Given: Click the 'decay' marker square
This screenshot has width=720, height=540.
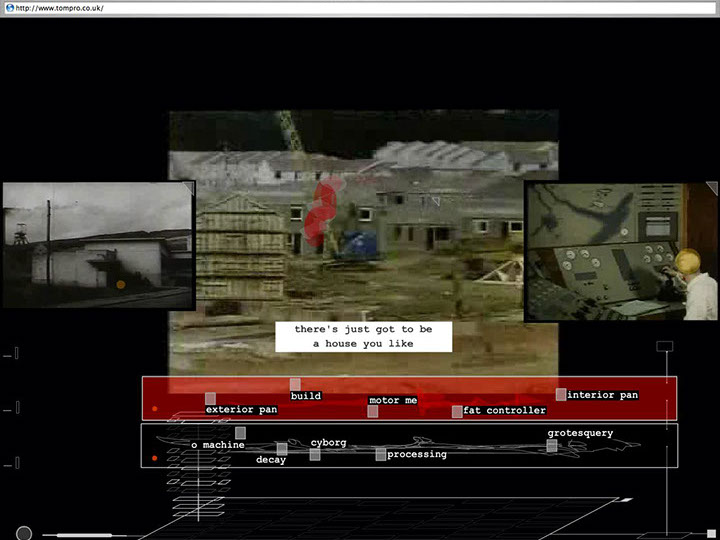Looking at the screenshot, I should coord(282,448).
